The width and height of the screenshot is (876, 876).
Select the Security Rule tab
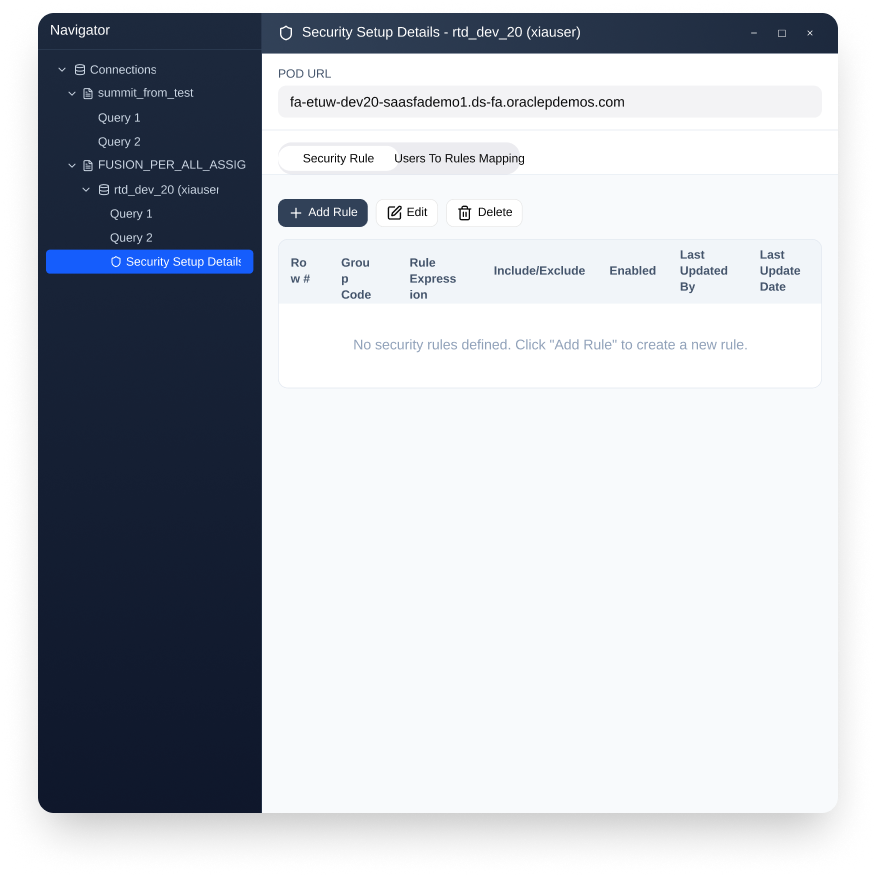point(338,158)
